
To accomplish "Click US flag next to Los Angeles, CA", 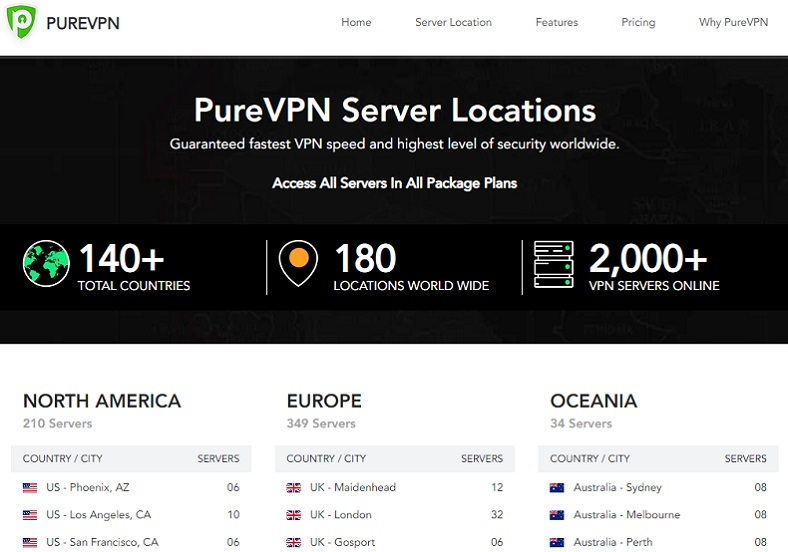I will (x=30, y=515).
